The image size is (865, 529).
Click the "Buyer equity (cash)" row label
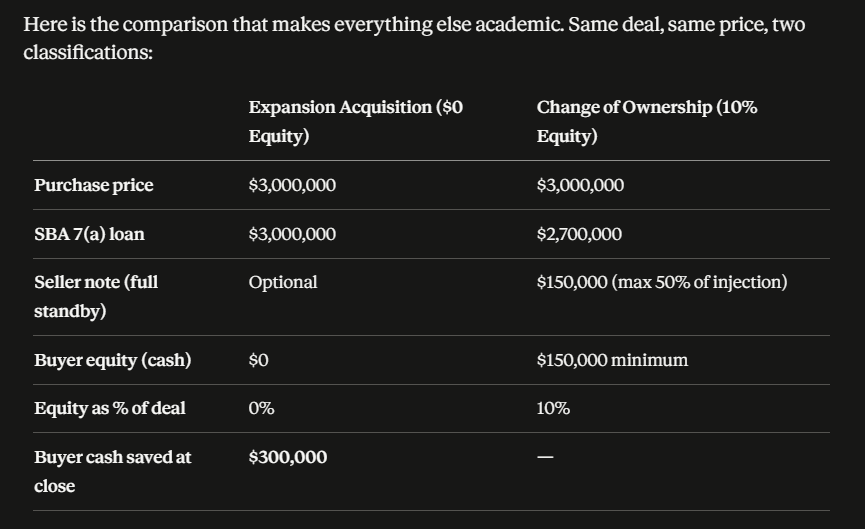[x=112, y=360]
